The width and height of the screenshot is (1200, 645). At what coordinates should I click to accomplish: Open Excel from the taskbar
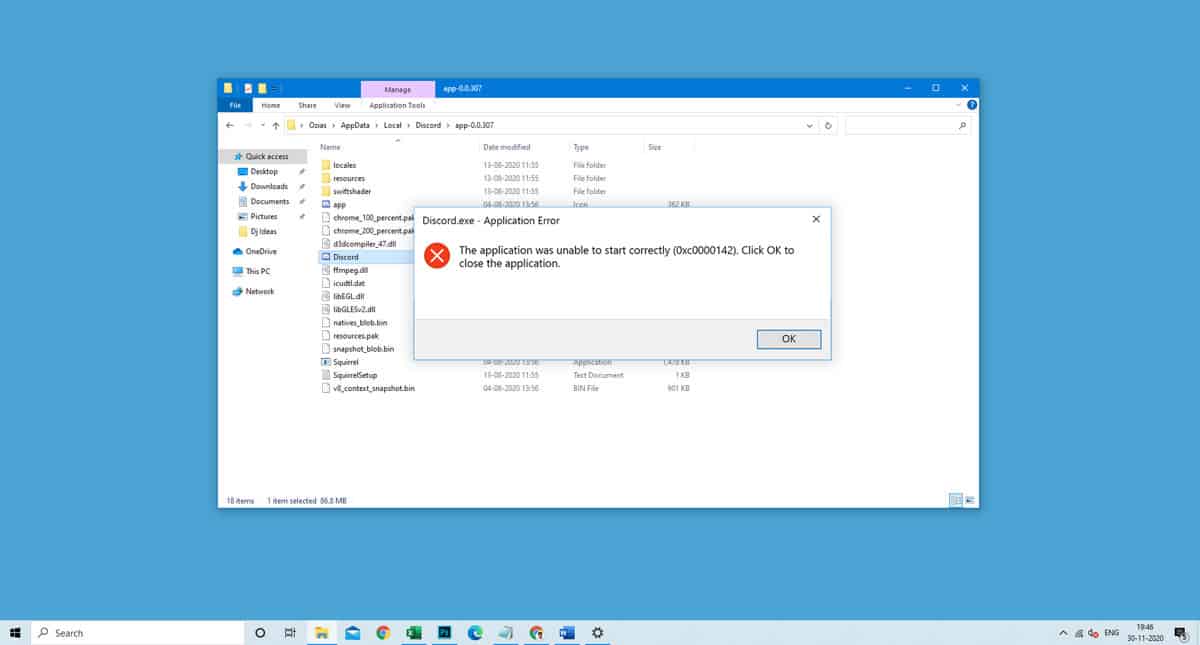tap(414, 633)
